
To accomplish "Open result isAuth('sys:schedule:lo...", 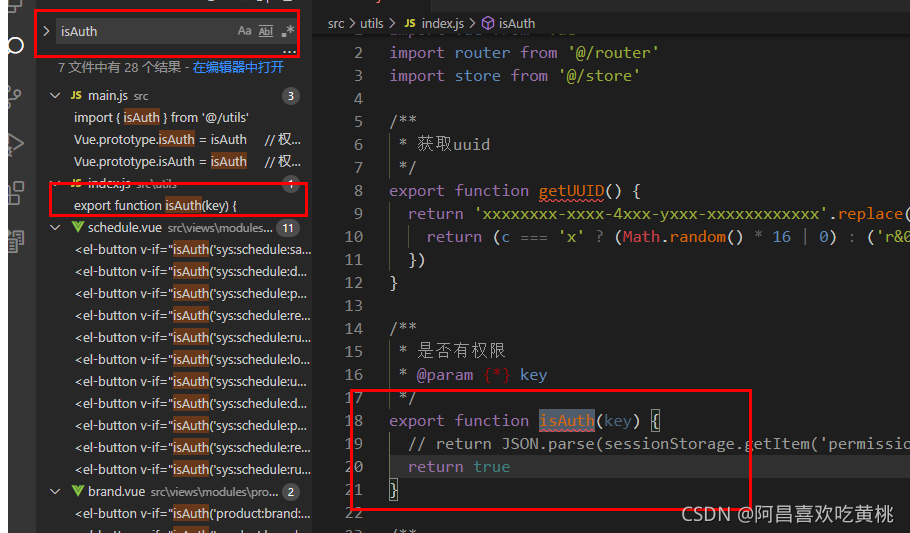I will (x=193, y=360).
